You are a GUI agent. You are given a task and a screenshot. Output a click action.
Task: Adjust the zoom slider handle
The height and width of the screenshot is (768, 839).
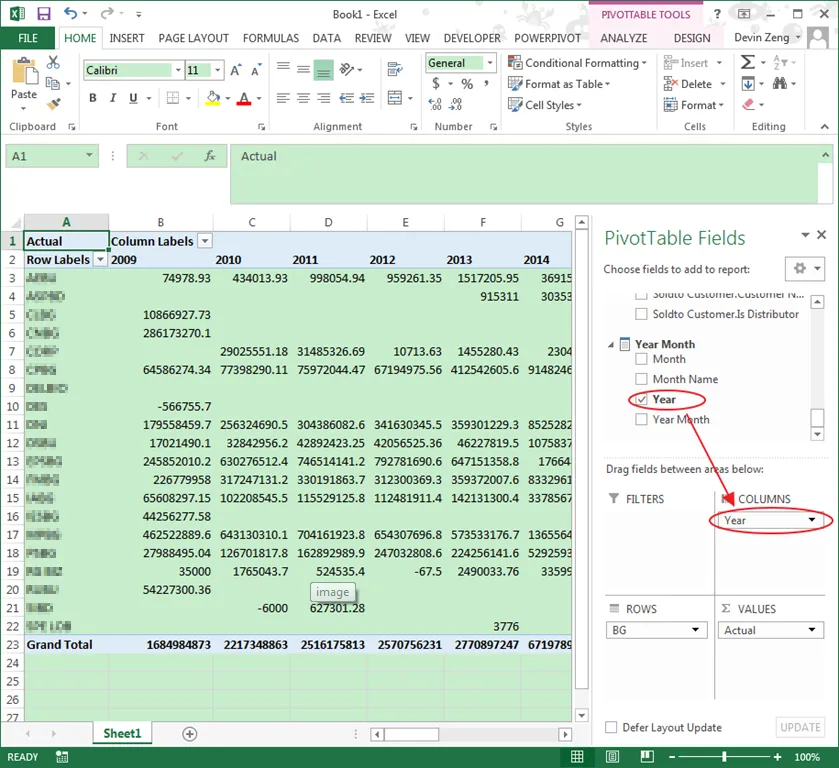(724, 757)
